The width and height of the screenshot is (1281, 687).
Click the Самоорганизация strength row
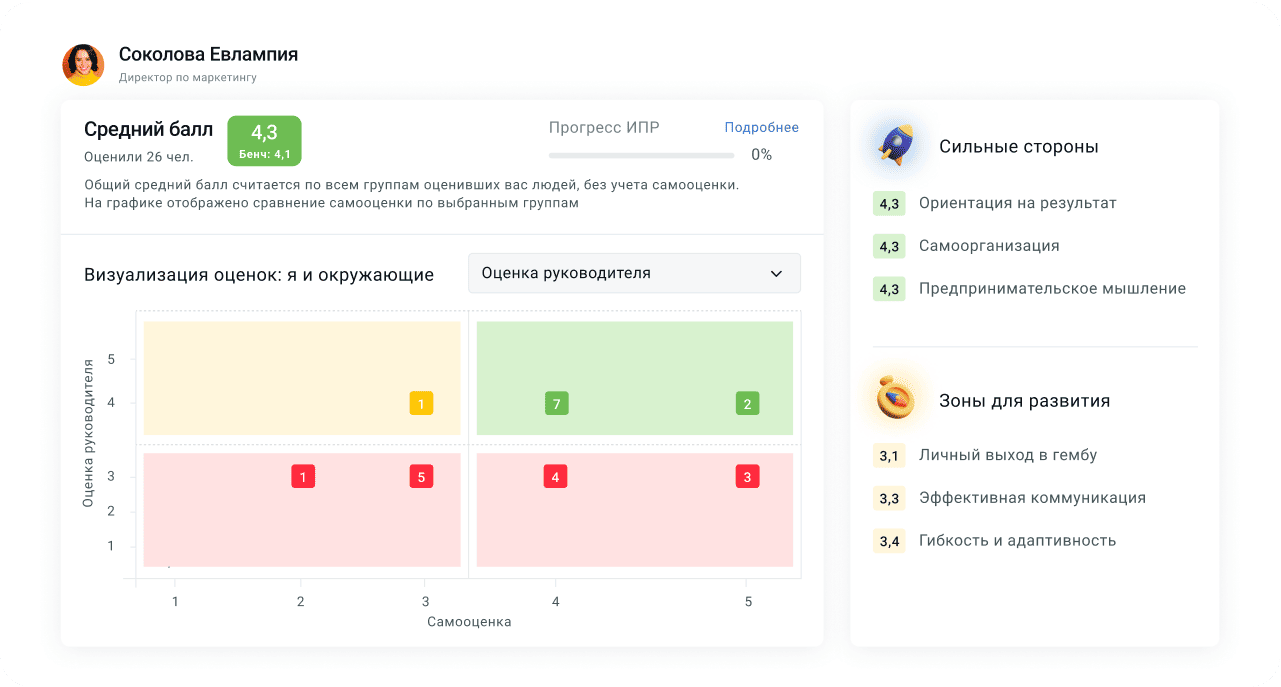(x=967, y=246)
